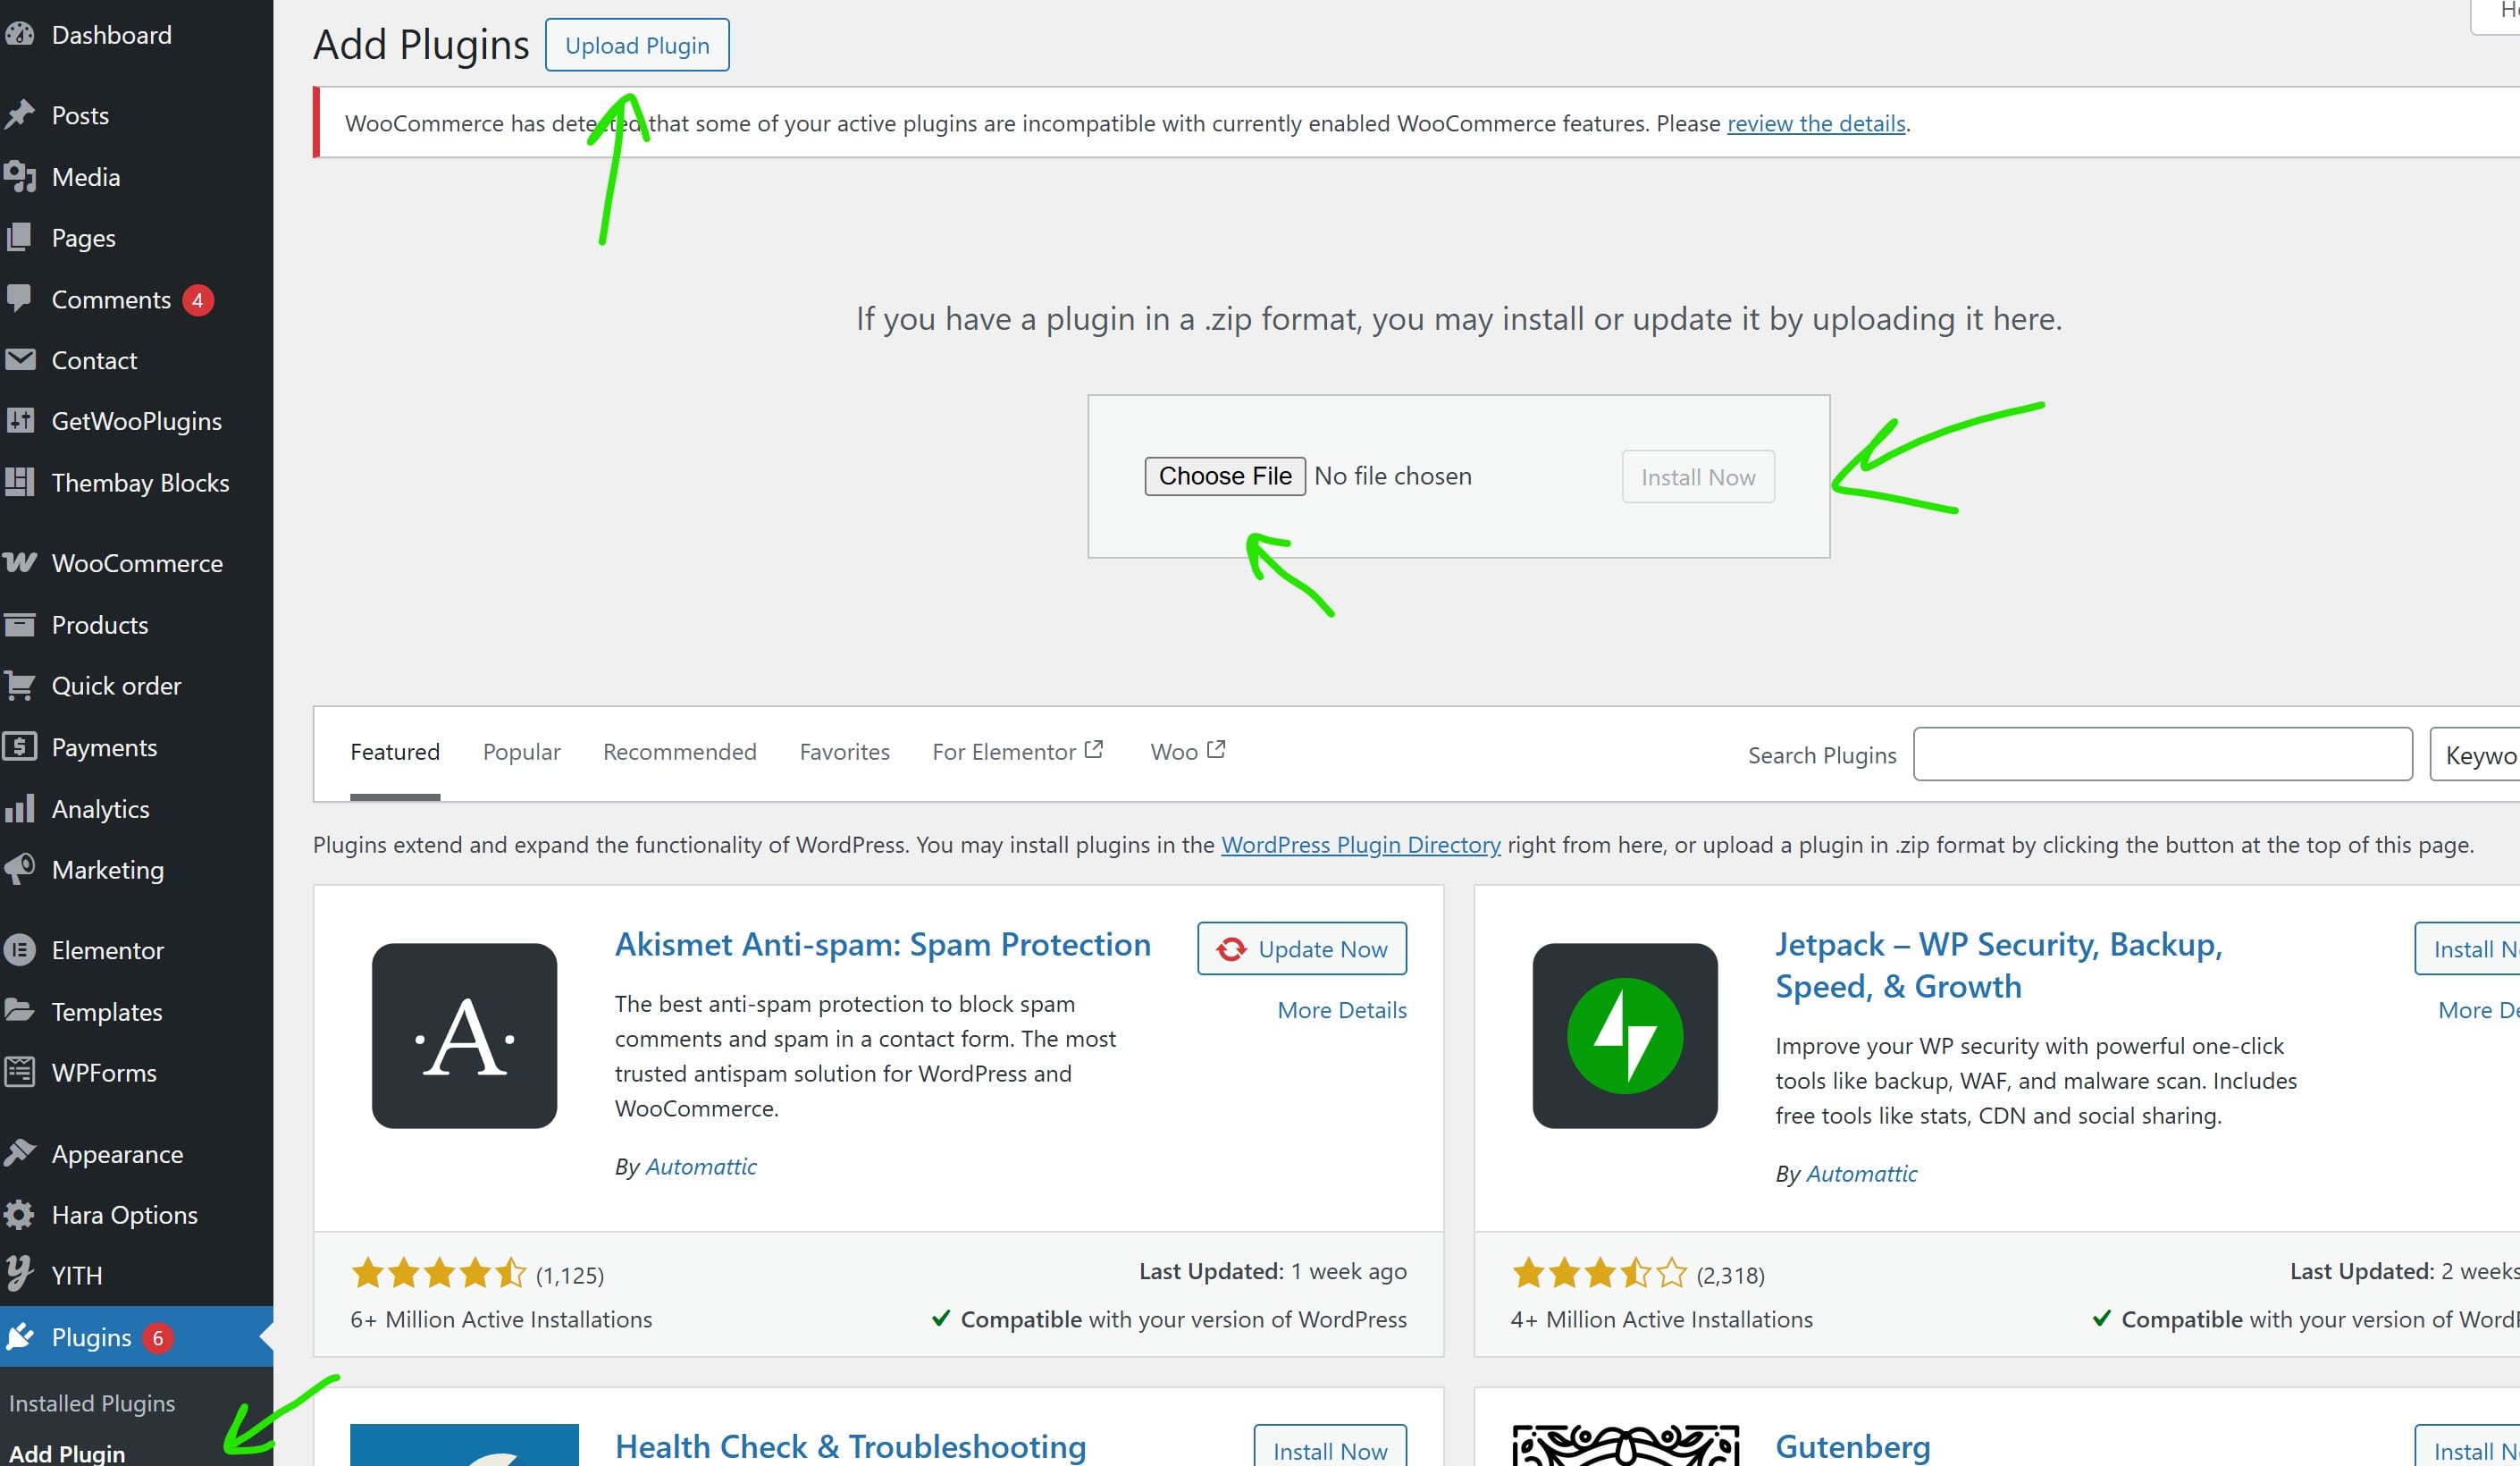The image size is (2520, 1466).
Task: Click the Marketing megaphone icon
Action: [x=20, y=869]
